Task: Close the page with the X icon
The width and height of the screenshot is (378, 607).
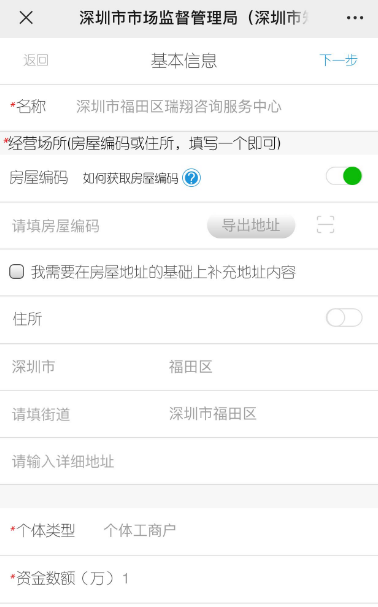Action: 26,17
